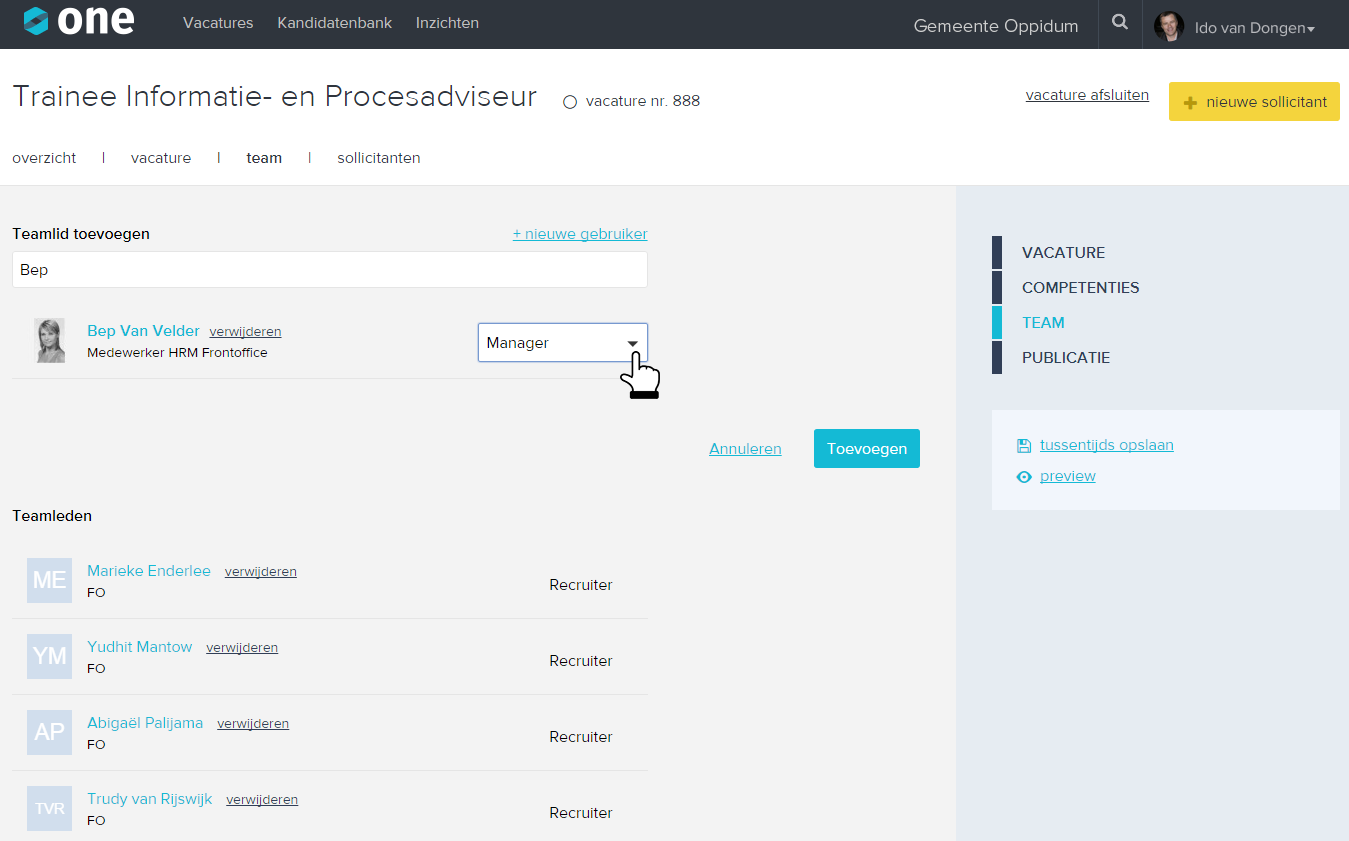Open the Ido van Dongen user menu

(x=1254, y=28)
